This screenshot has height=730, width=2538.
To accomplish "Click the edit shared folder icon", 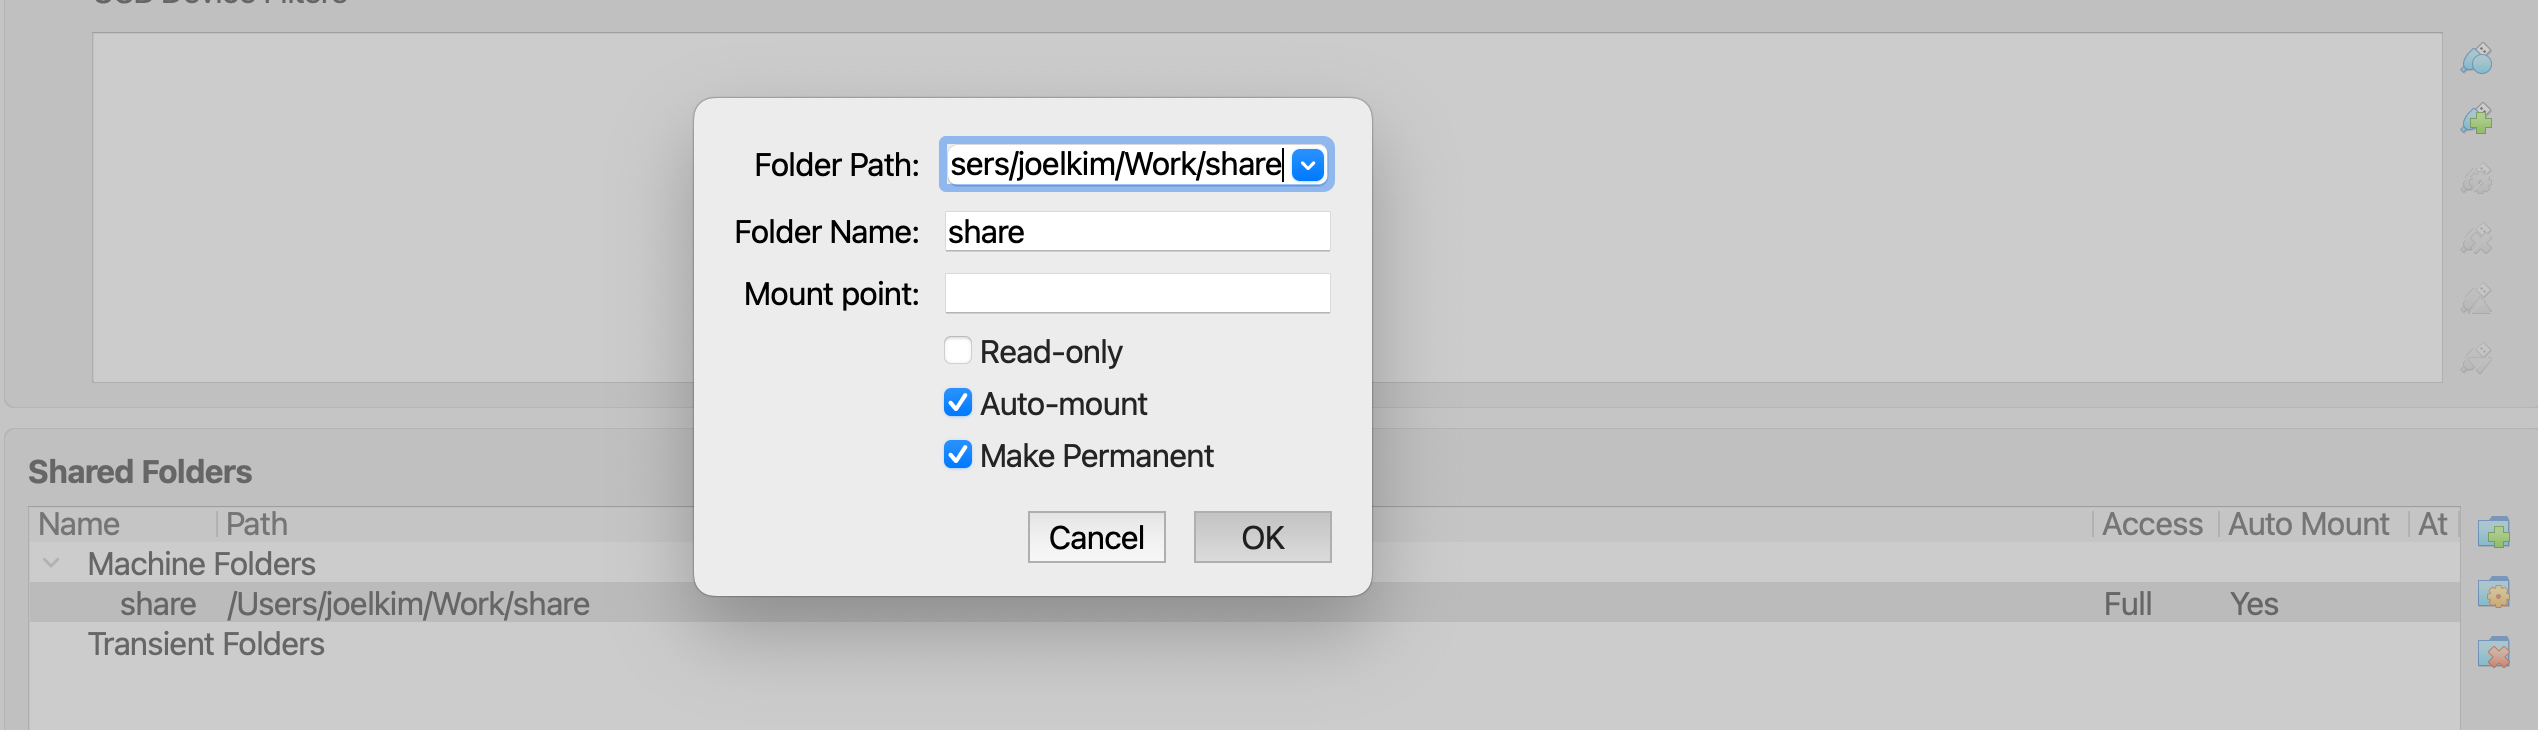I will [x=2493, y=592].
